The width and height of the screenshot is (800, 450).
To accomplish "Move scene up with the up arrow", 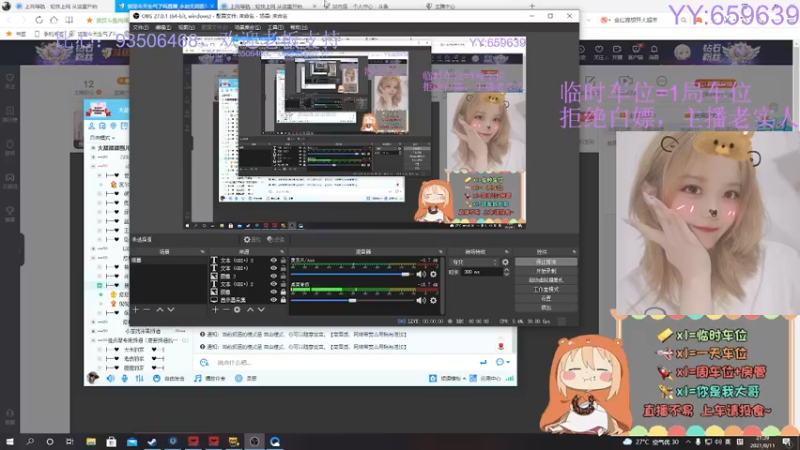I will 160,310.
